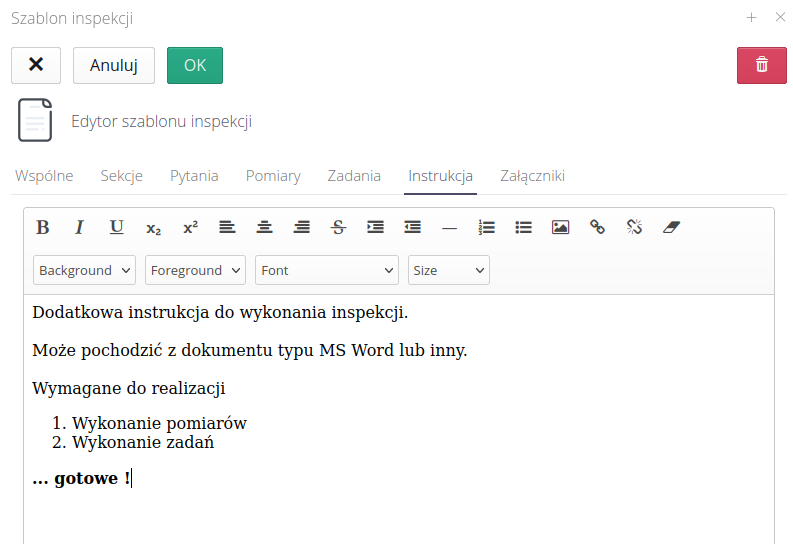The height and width of the screenshot is (544, 793).
Task: Center align the text
Action: tap(264, 227)
